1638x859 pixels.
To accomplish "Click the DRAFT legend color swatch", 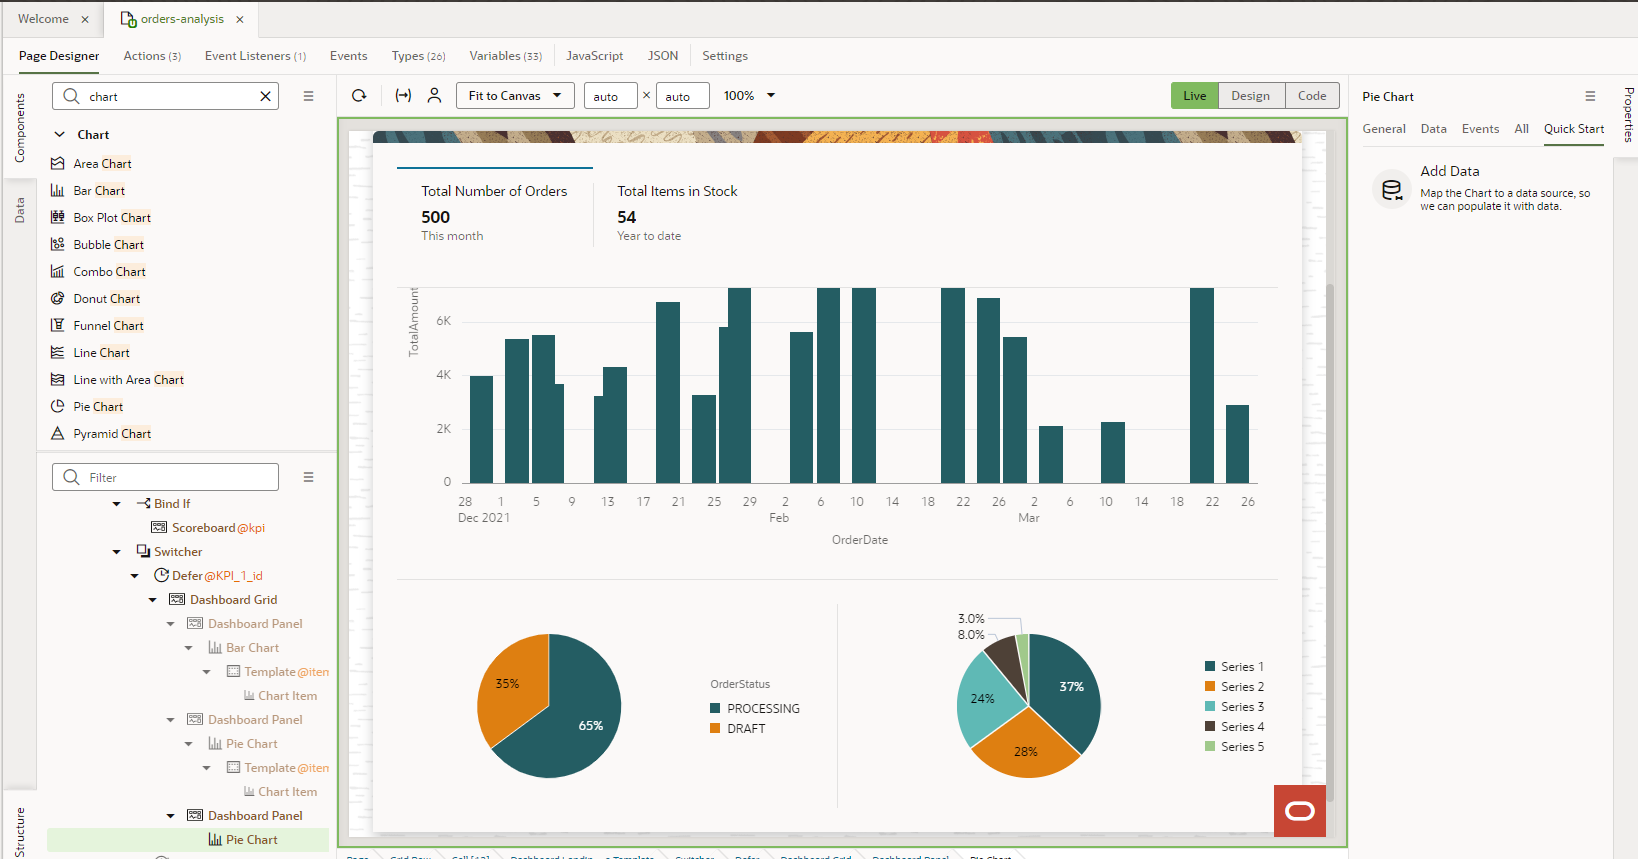I will pyautogui.click(x=715, y=728).
